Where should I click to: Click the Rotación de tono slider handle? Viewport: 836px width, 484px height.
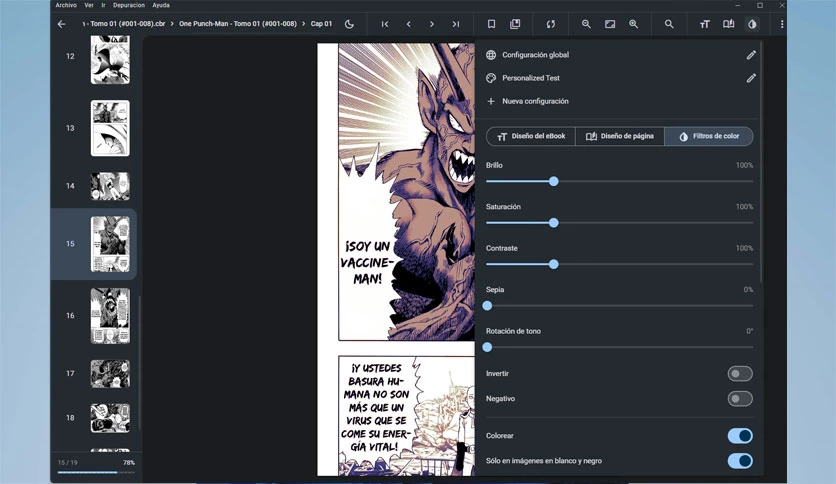point(487,347)
